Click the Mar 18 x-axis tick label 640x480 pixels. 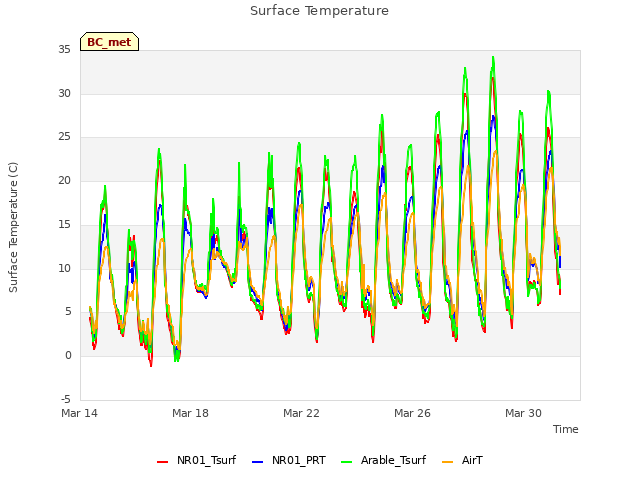click(190, 413)
